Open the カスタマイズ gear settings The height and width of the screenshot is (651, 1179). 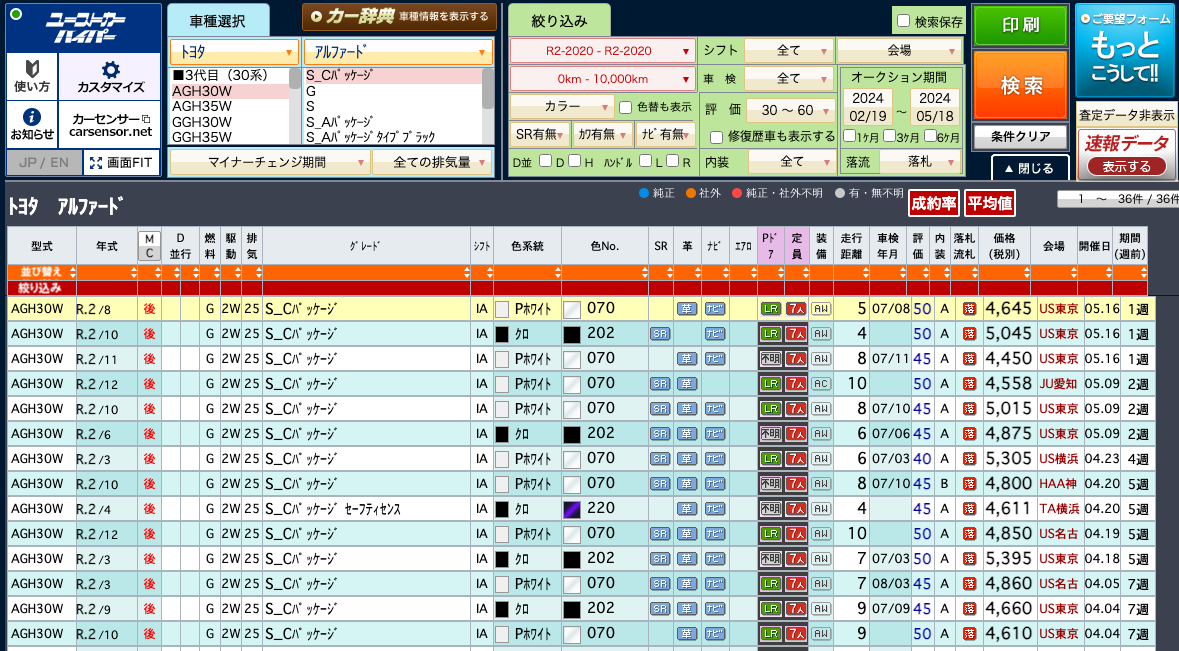tap(110, 76)
